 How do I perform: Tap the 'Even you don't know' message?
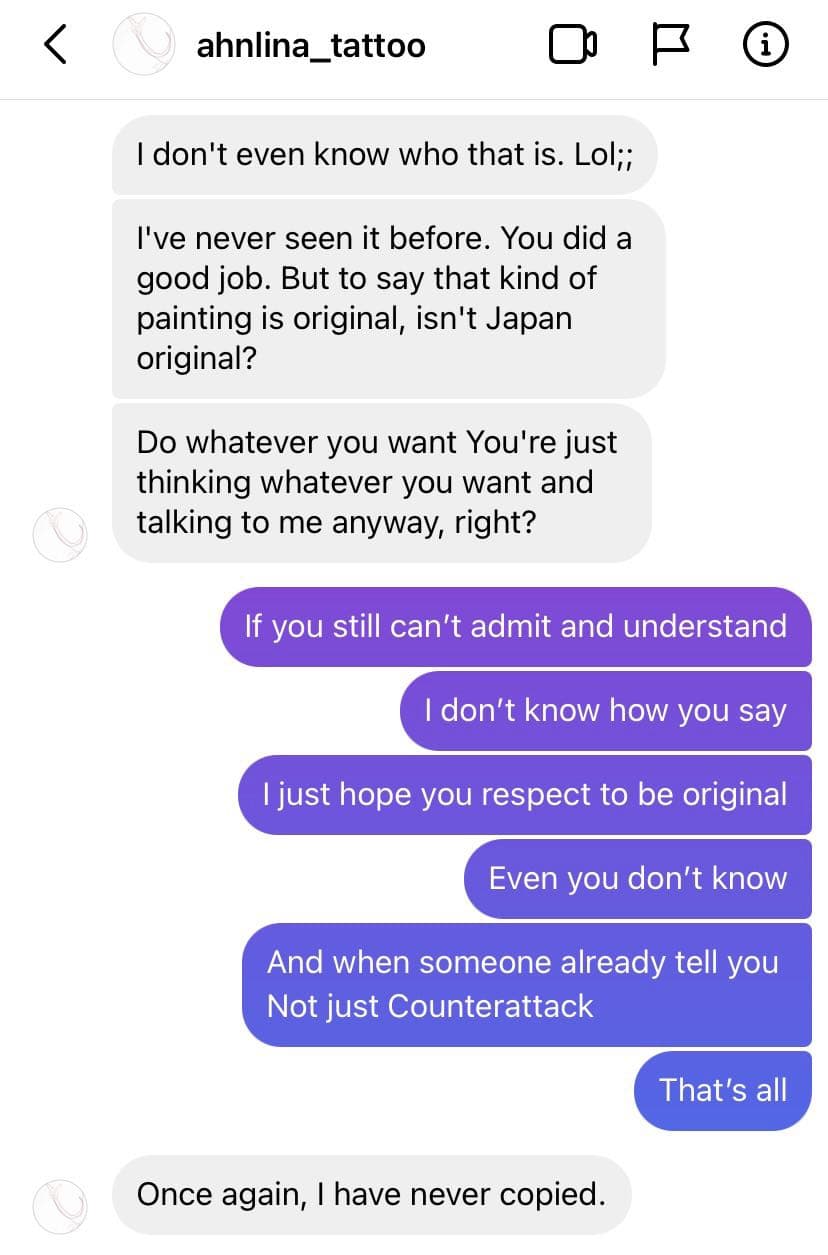[x=637, y=879]
